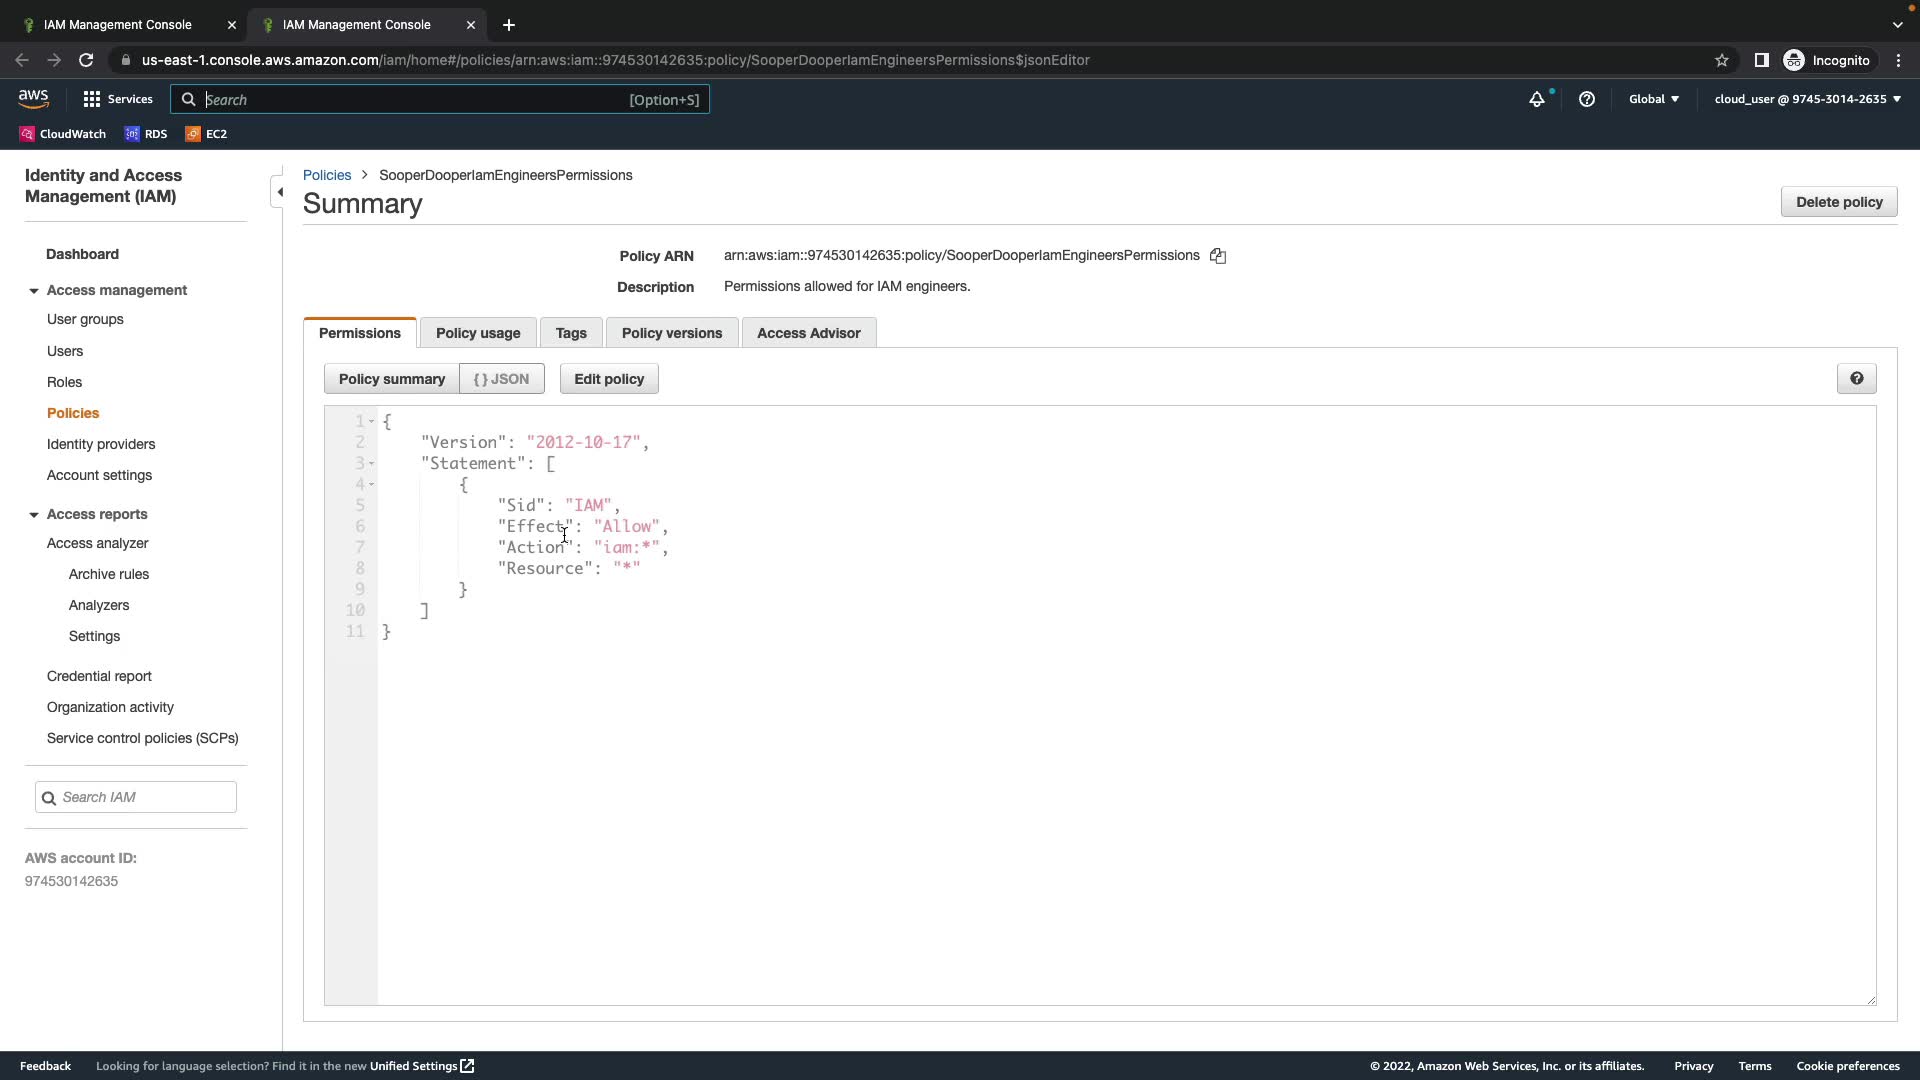Switch the view to Policy summary
Viewport: 1920px width, 1080px height.
click(391, 379)
